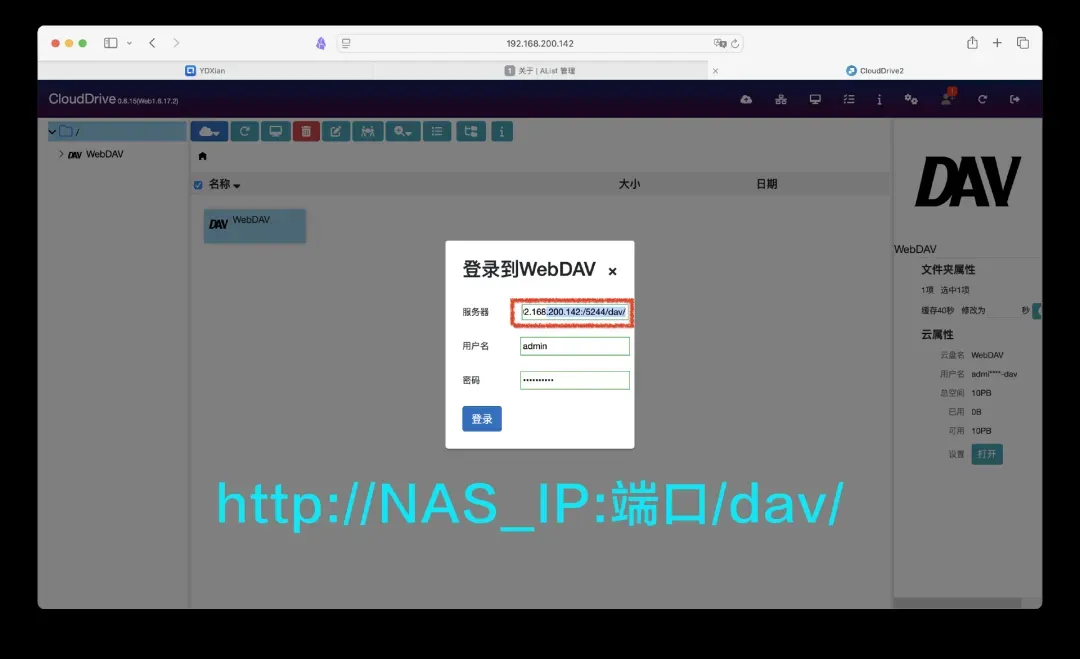Switch to the YDXian browser tab
1080x659 pixels.
tap(205, 71)
